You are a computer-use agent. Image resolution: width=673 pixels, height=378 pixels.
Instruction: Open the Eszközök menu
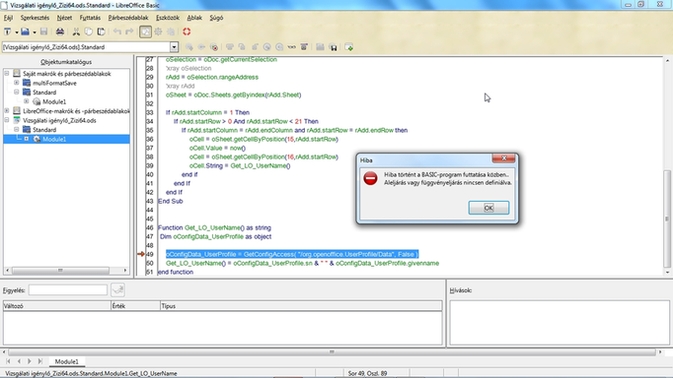(x=167, y=18)
